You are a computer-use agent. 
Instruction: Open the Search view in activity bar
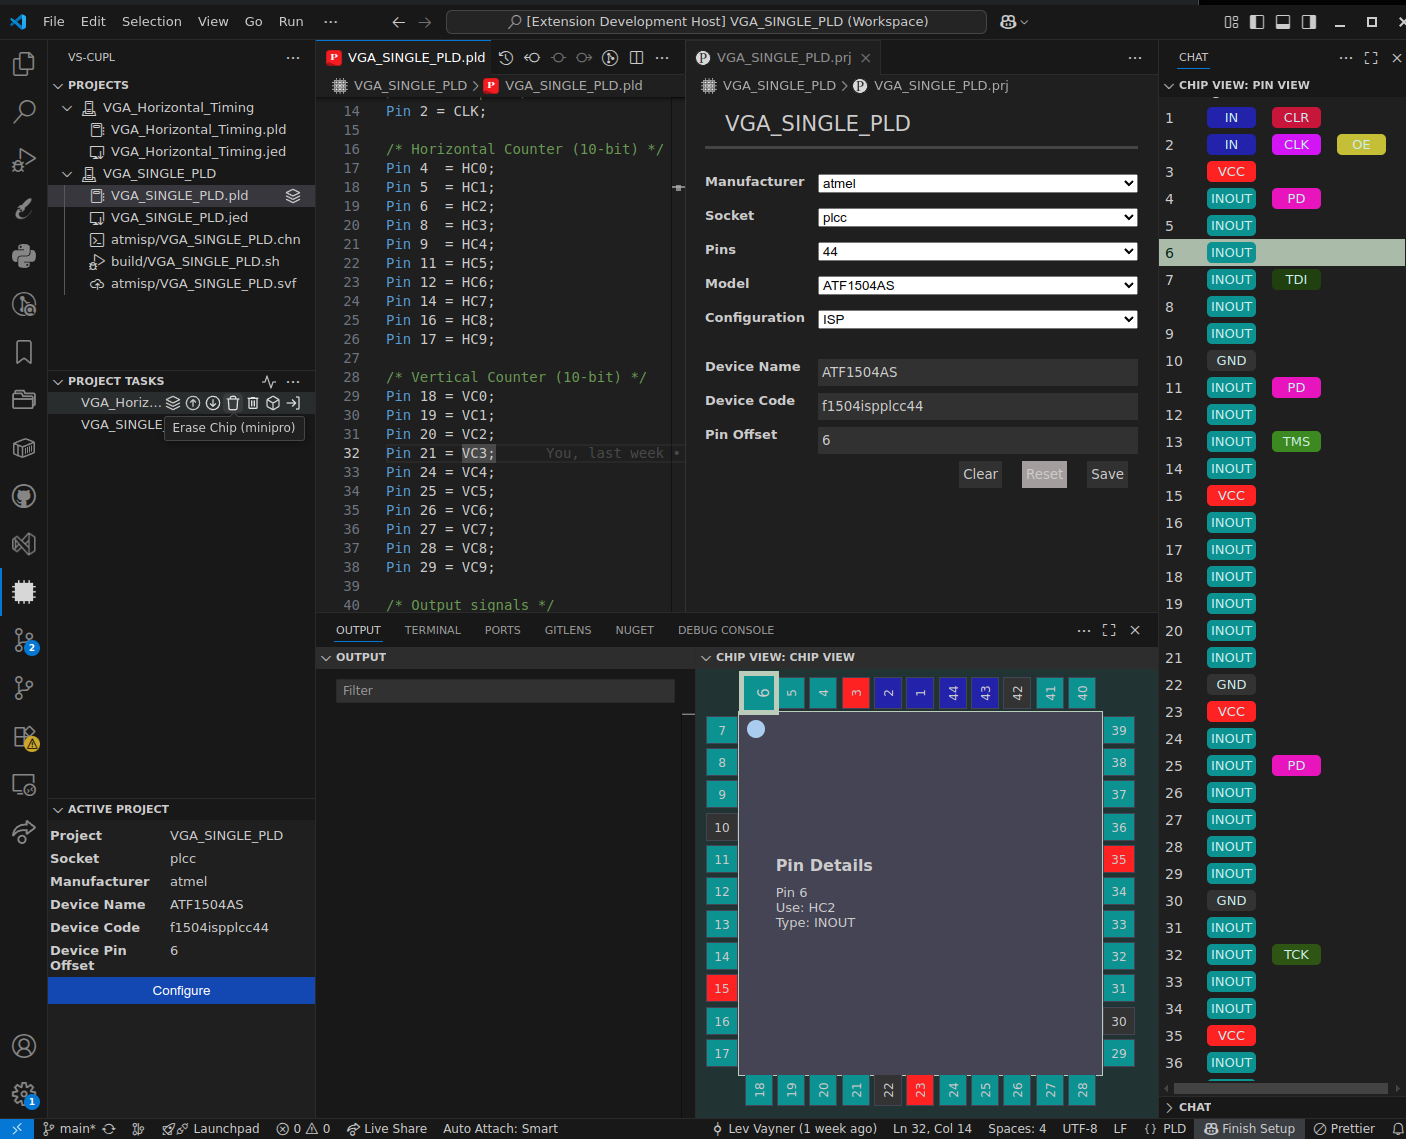pyautogui.click(x=24, y=111)
